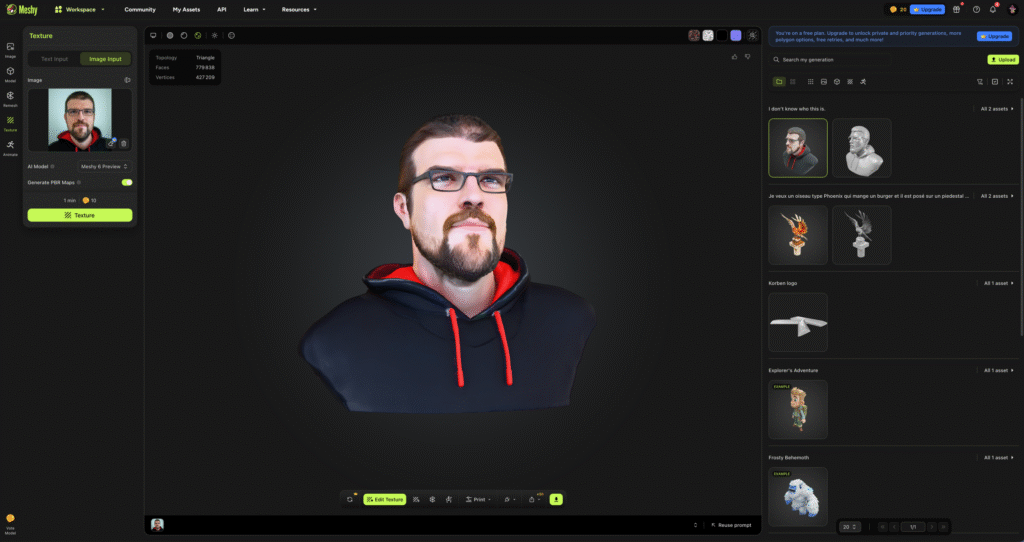Image resolution: width=1024 pixels, height=542 pixels.
Task: Open the Community menu item
Action: 140,9
